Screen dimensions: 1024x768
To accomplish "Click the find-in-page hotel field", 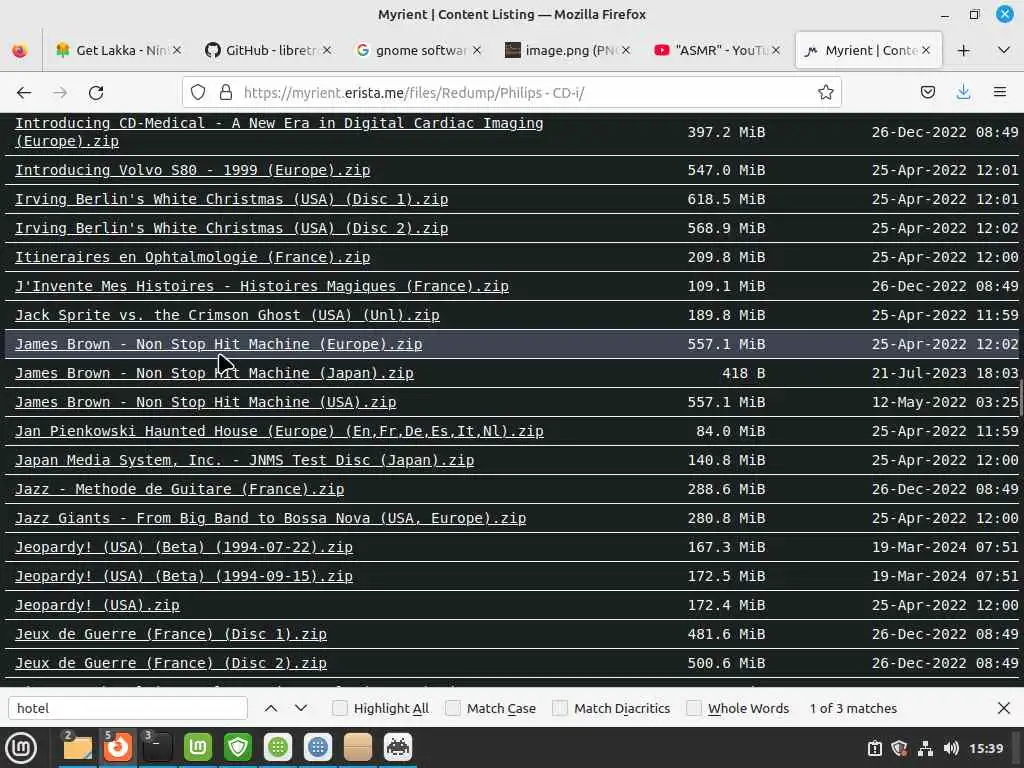I will point(128,708).
